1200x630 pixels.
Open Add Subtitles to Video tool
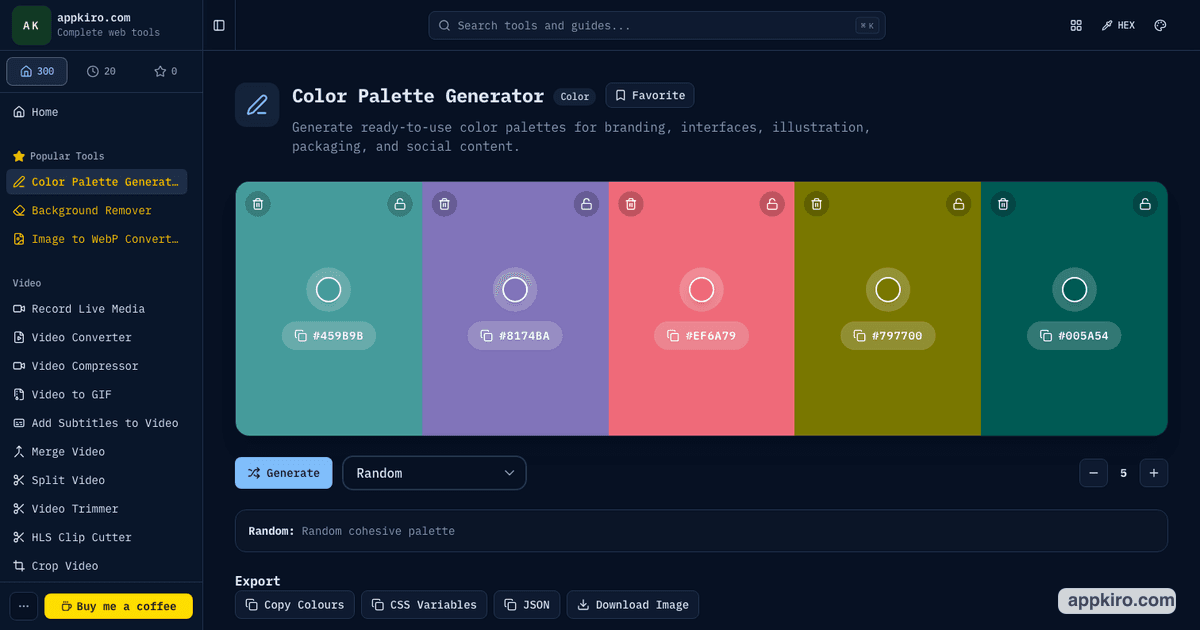[x=96, y=423]
